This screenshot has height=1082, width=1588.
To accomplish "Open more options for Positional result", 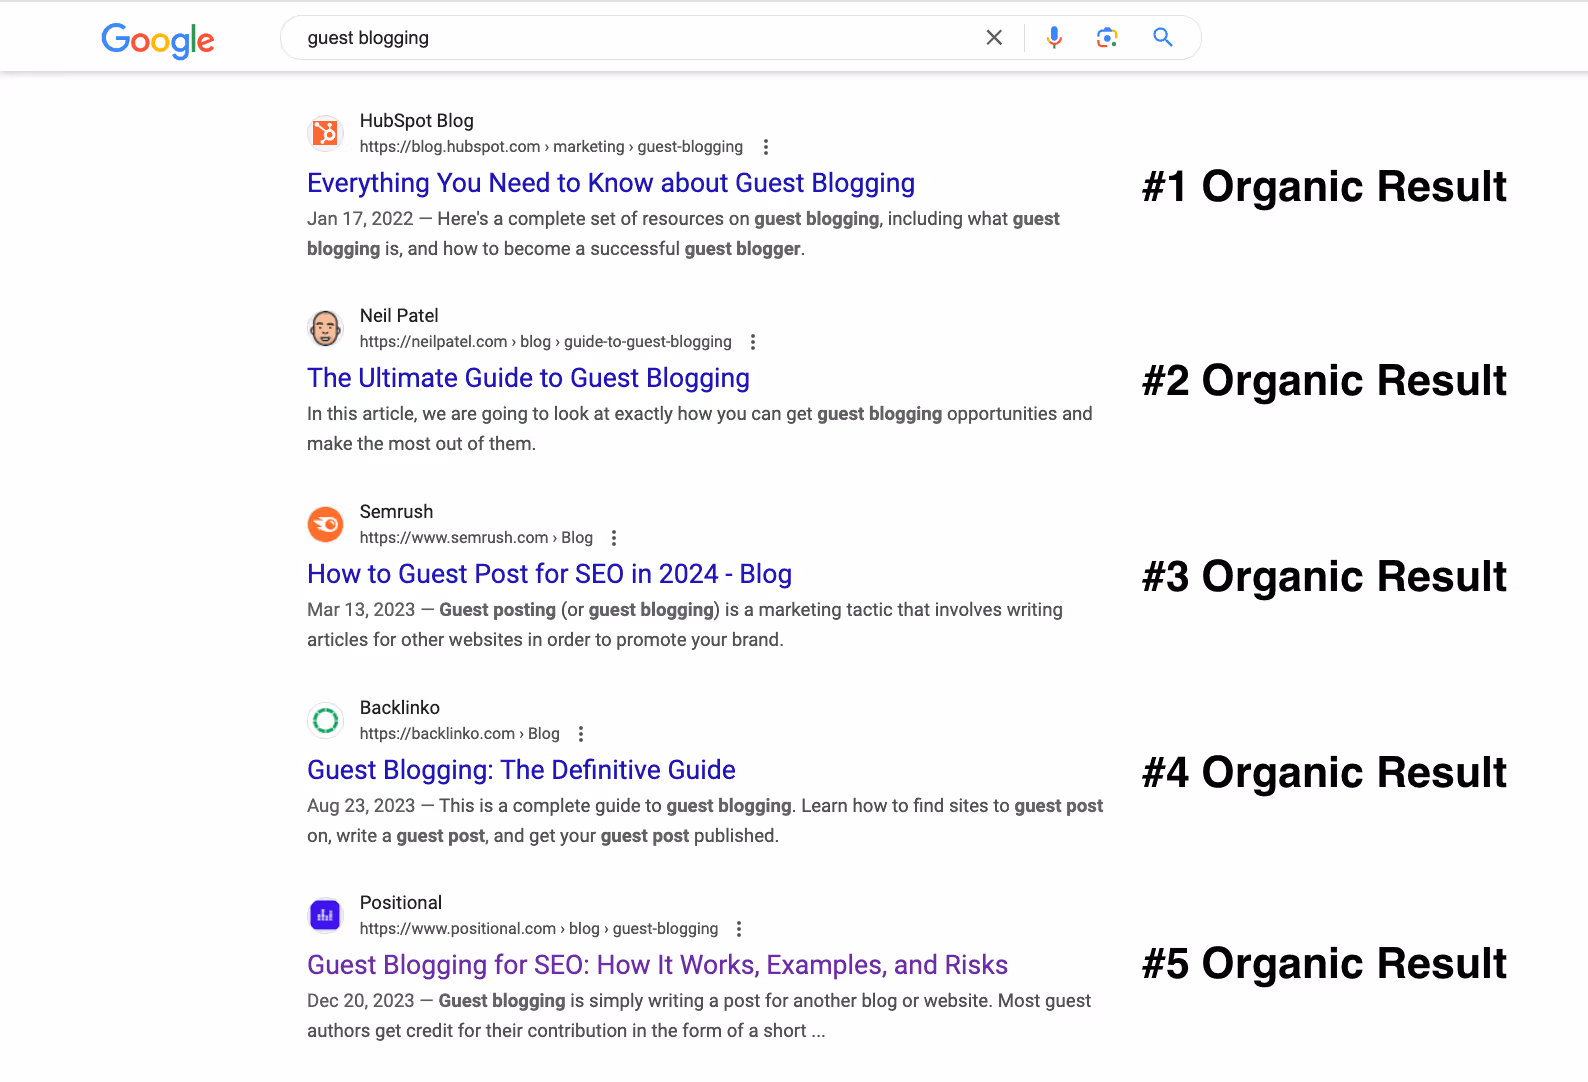I will [739, 929].
